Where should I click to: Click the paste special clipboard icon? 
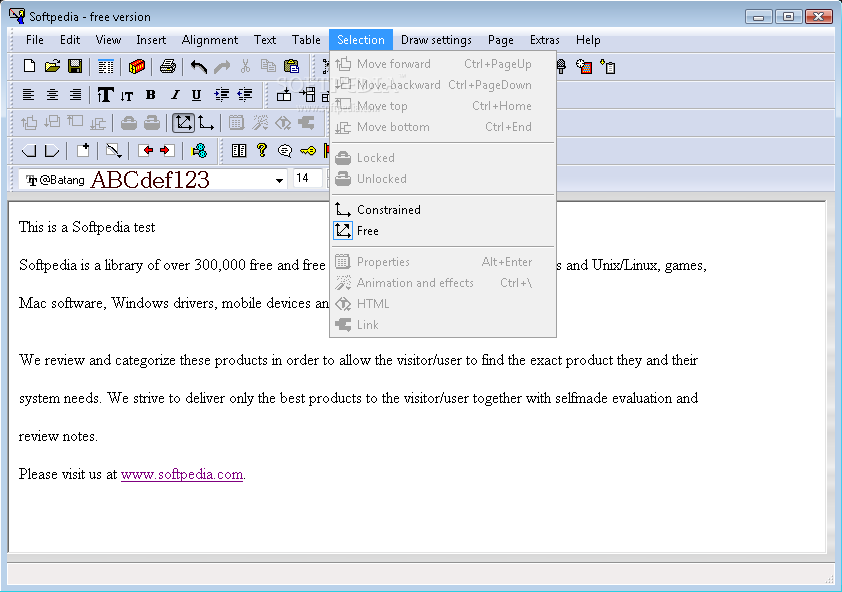[608, 67]
